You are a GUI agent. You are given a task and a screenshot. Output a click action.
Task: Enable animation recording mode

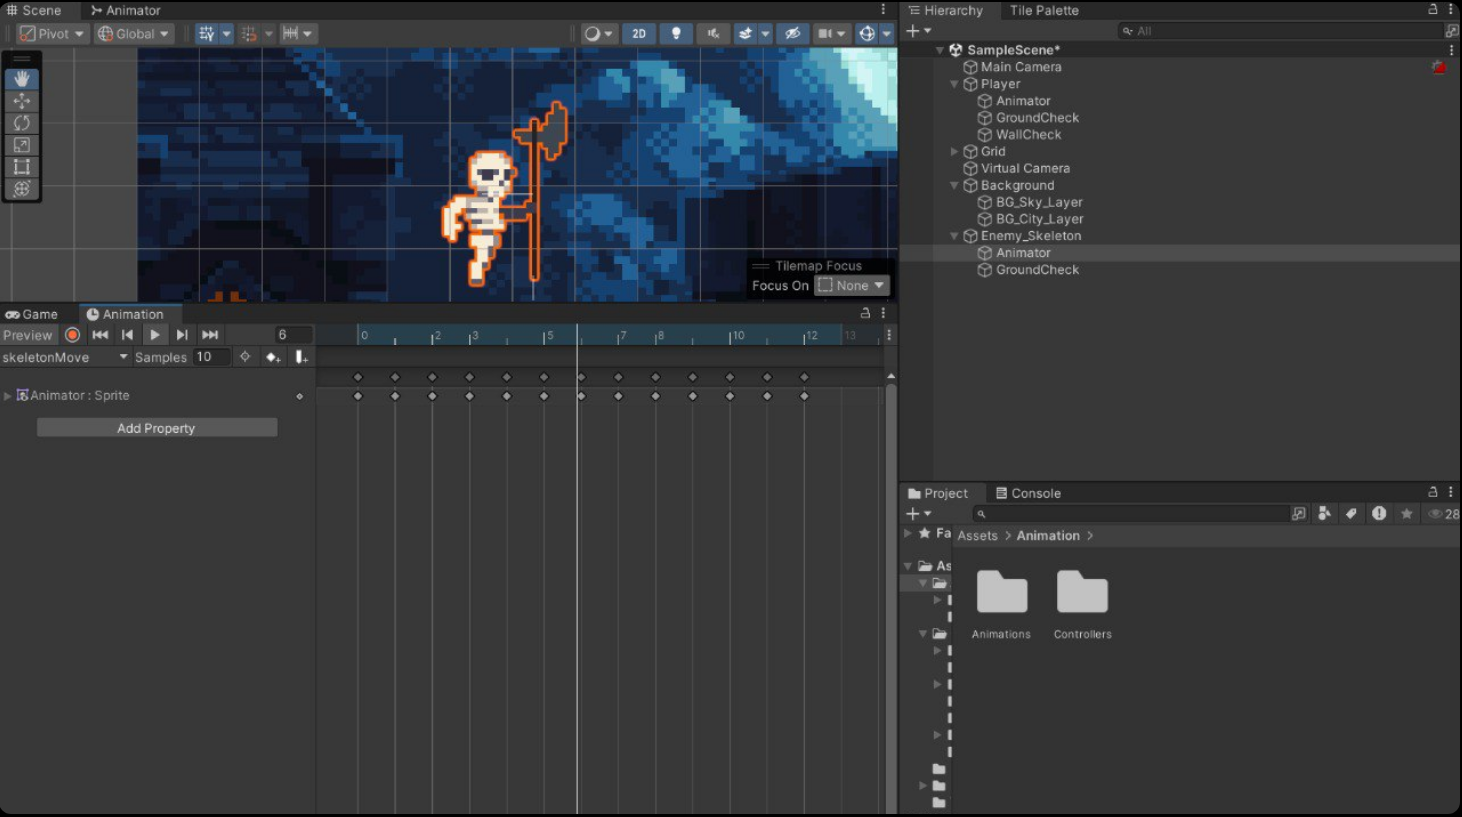72,335
